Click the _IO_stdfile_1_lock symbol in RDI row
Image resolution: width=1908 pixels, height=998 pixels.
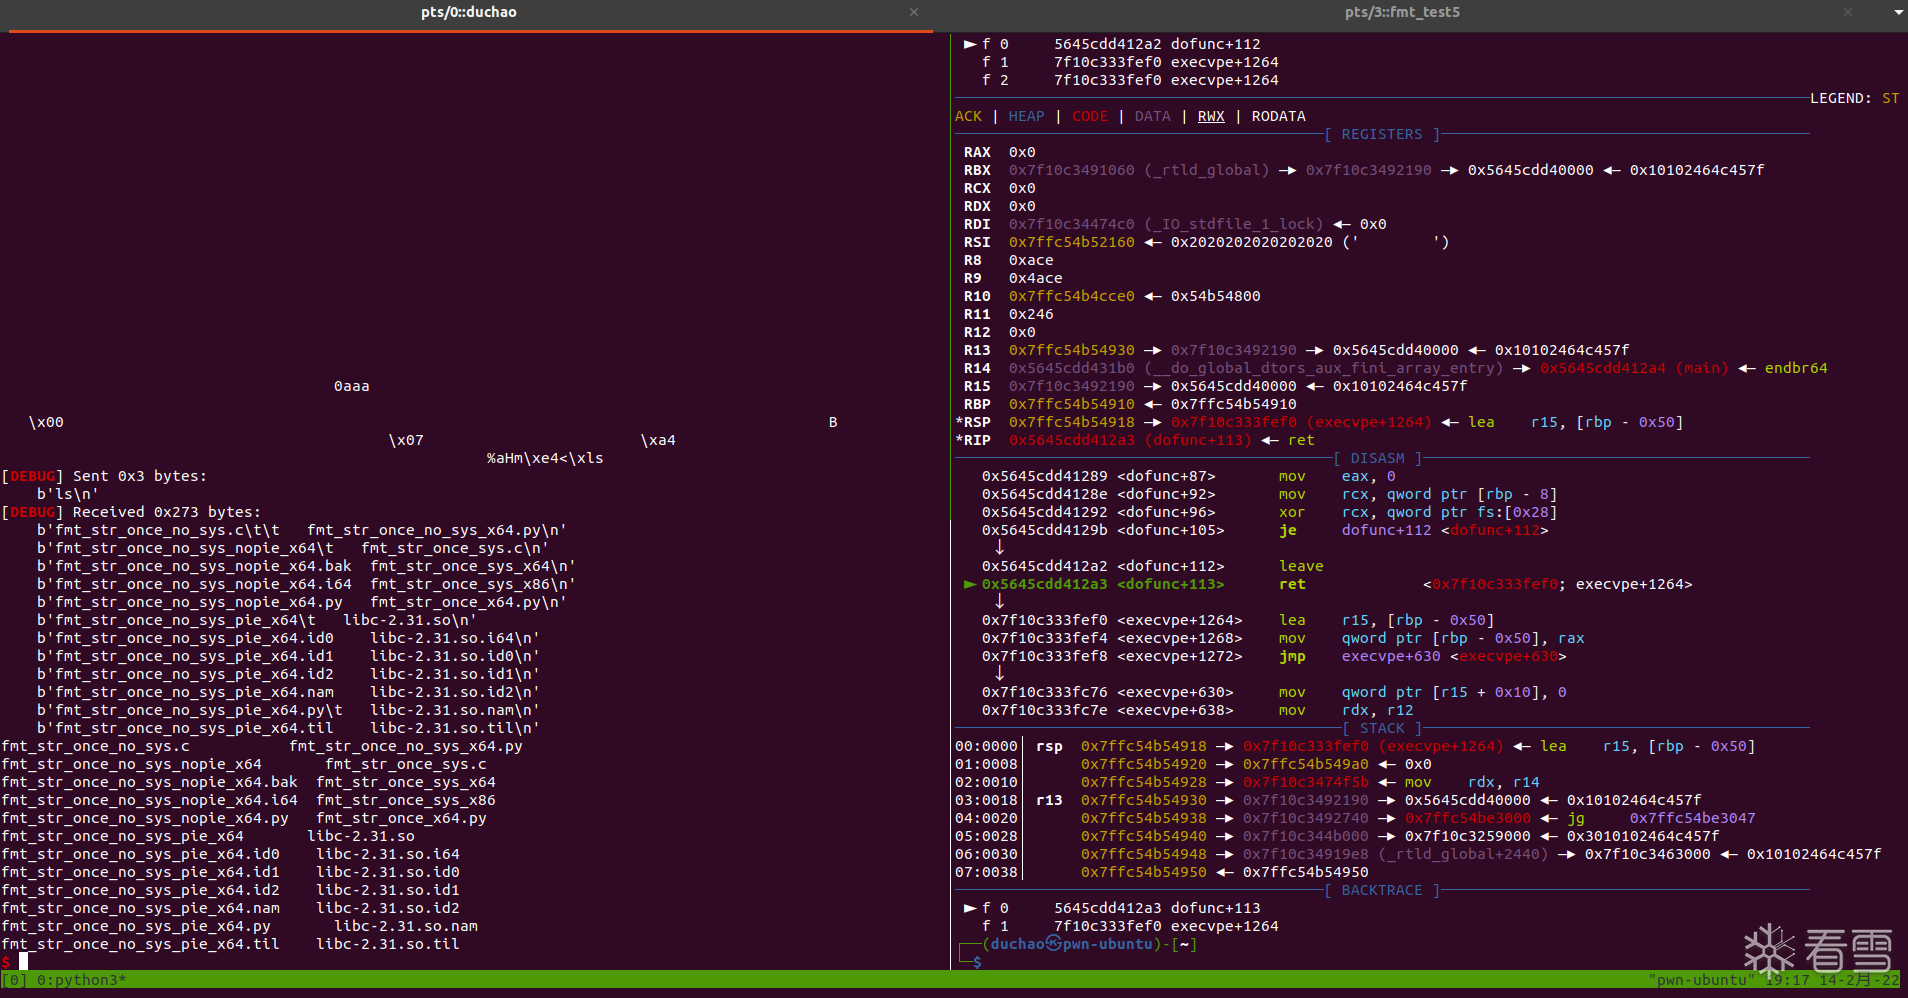click(1233, 224)
